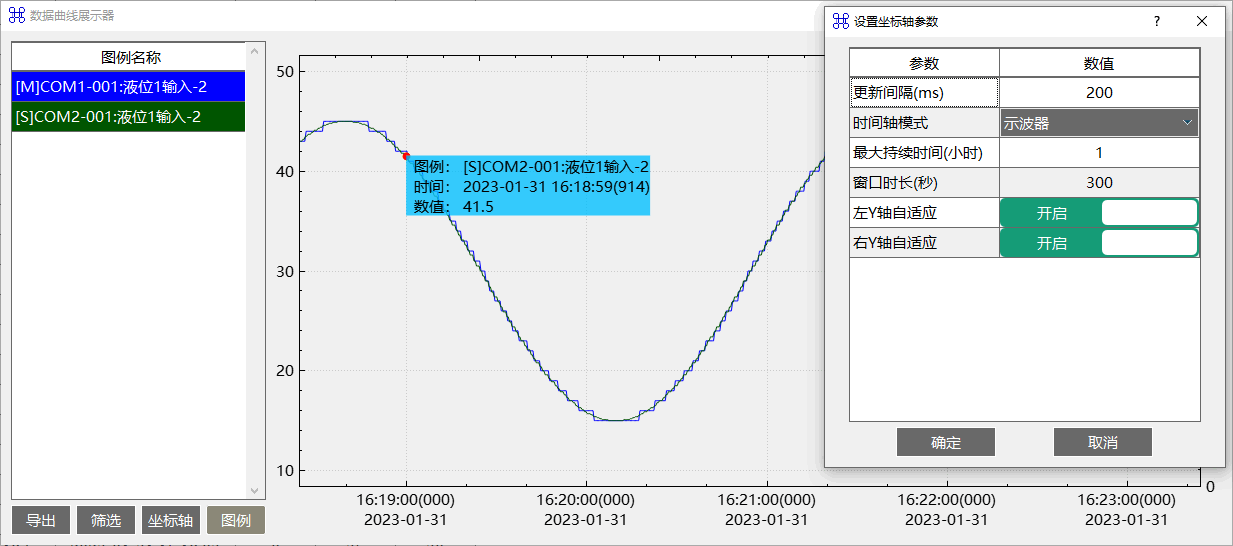Viewport: 1233px width, 546px height.
Task: Toggle the 图例 legend button
Action: point(236,520)
